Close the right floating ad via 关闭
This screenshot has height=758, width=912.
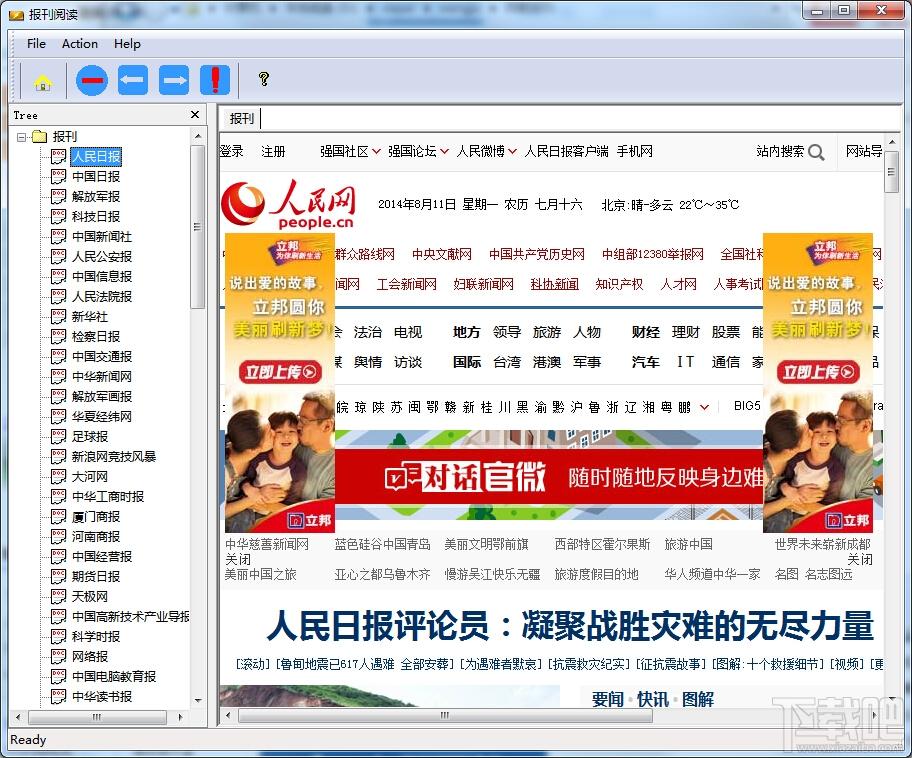pyautogui.click(x=860, y=559)
